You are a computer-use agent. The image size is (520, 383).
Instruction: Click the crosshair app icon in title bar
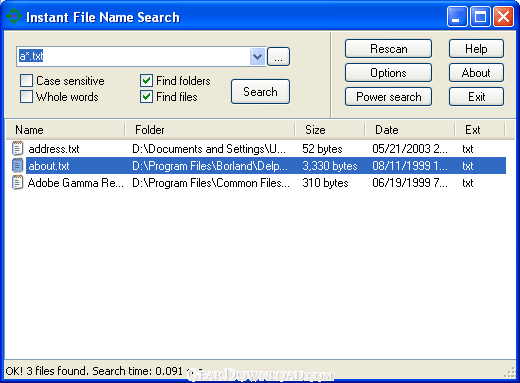pyautogui.click(x=14, y=16)
